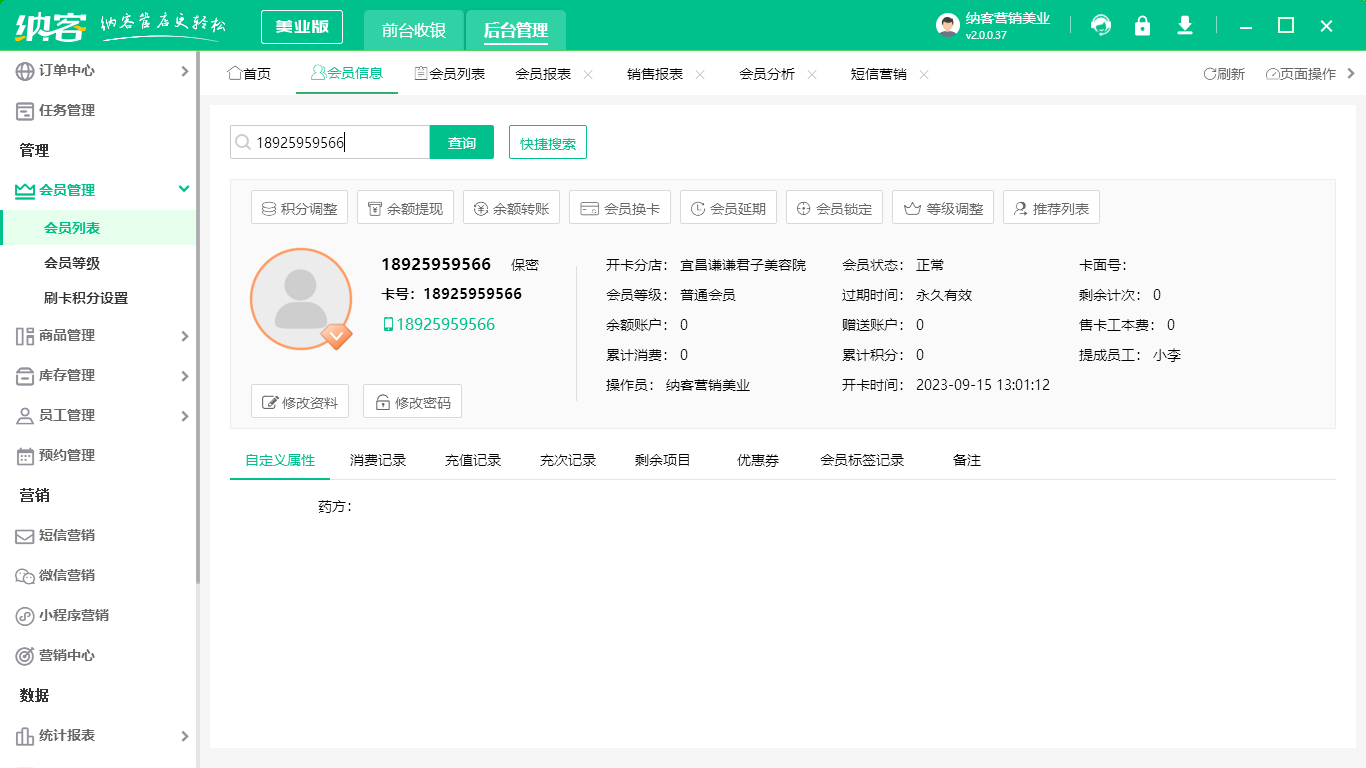1366x768 pixels.
Task: Open the 页面操作 menu
Action: (x=1301, y=74)
